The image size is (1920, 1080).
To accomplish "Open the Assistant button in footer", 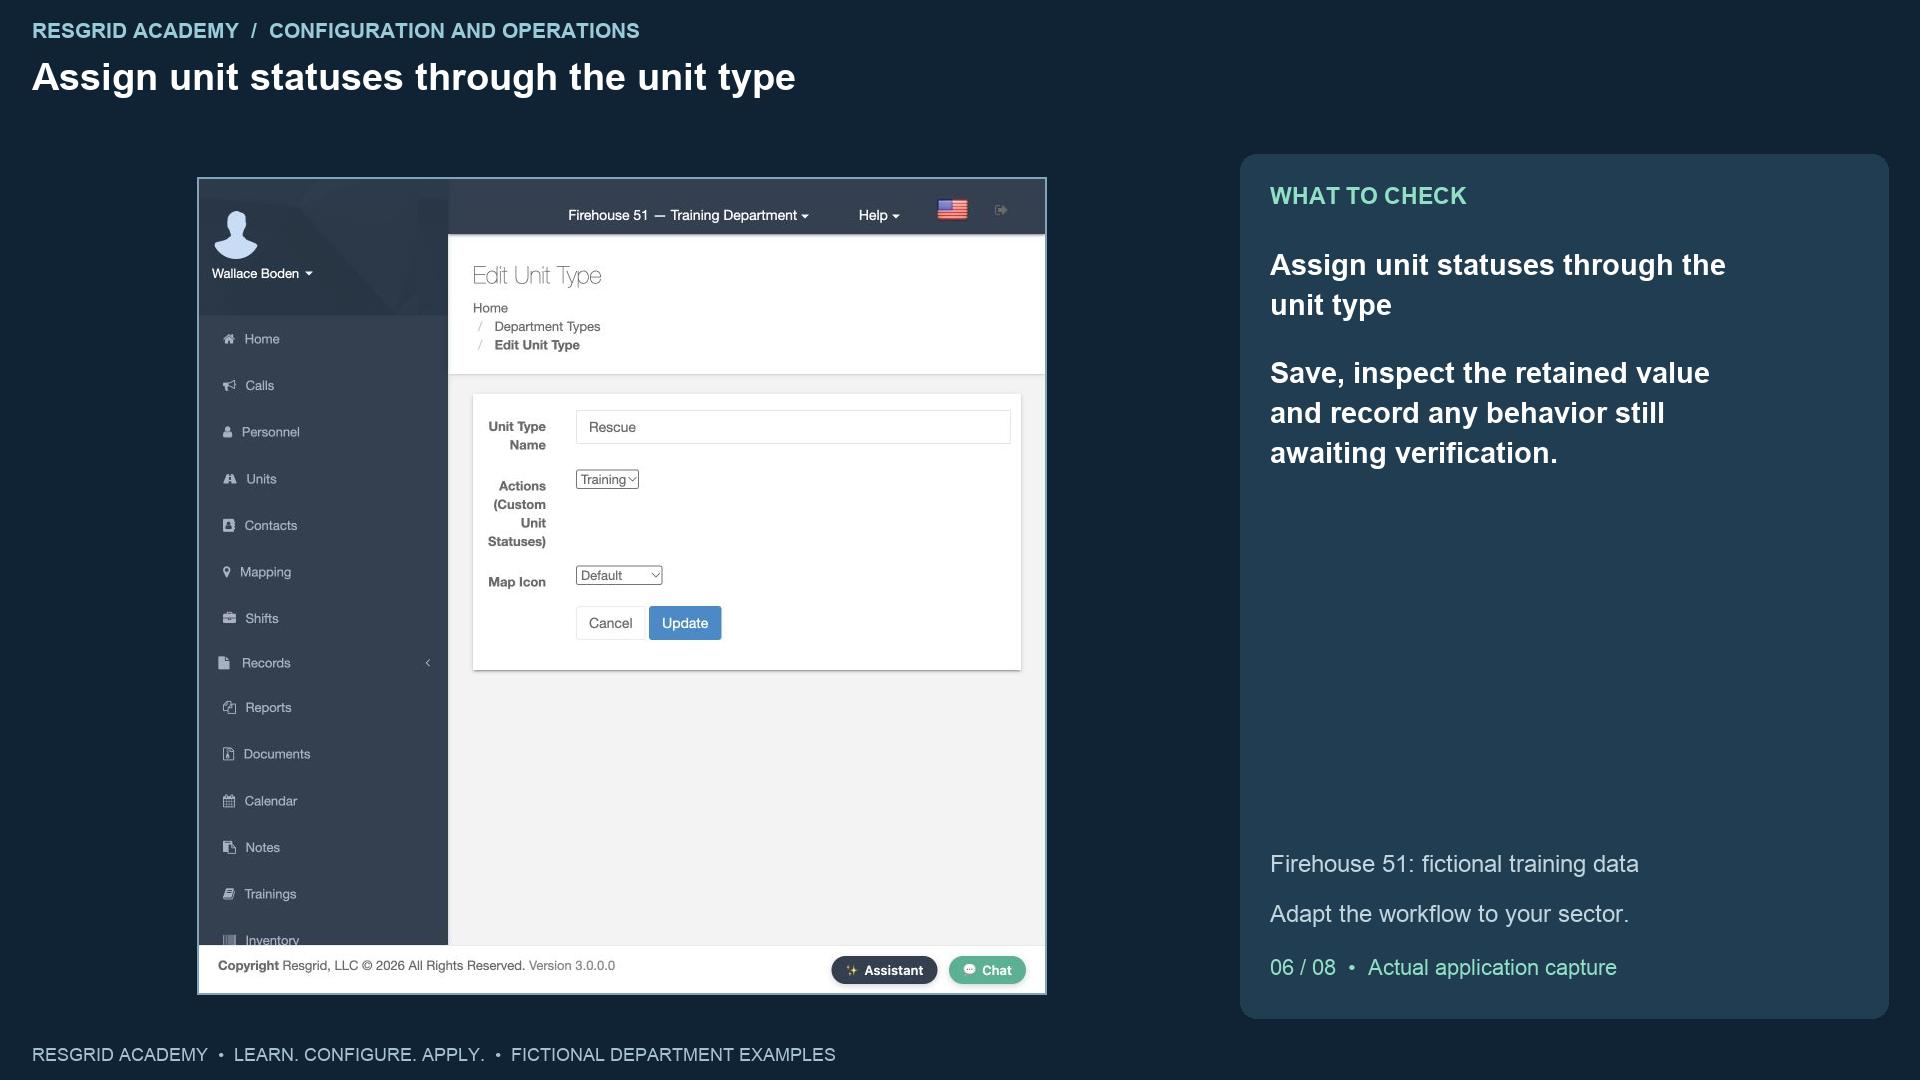I will coord(884,970).
